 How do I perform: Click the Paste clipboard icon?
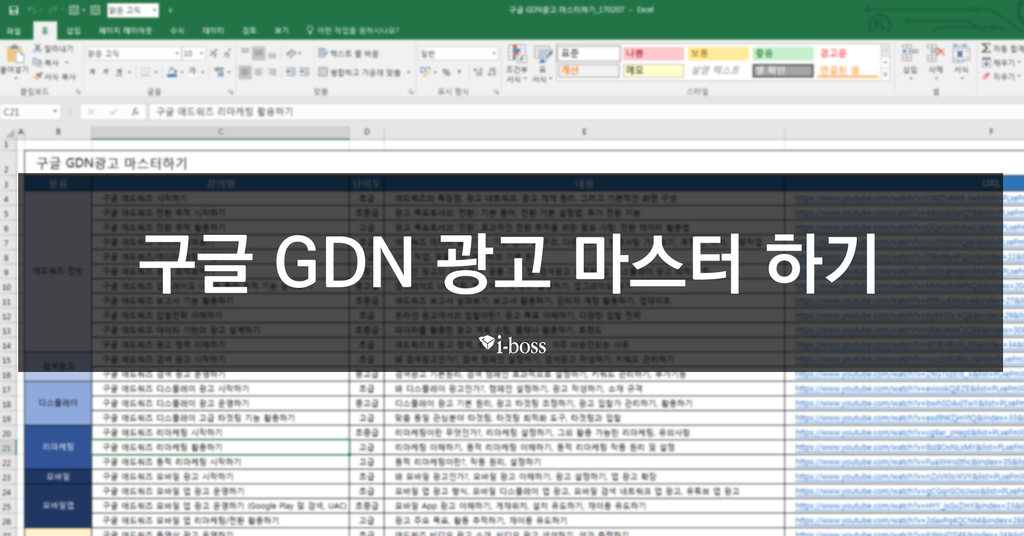(x=14, y=54)
